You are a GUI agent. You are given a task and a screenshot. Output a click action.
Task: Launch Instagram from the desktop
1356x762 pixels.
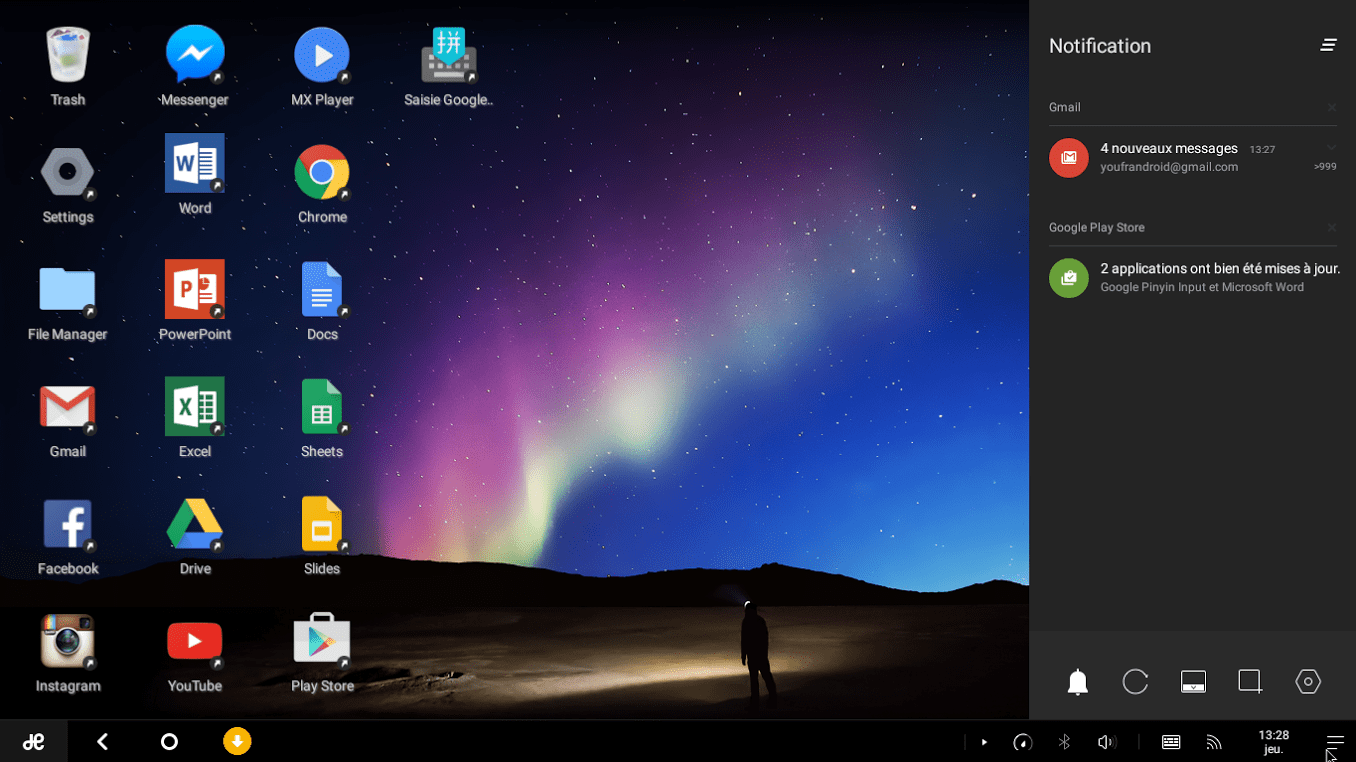tap(67, 641)
